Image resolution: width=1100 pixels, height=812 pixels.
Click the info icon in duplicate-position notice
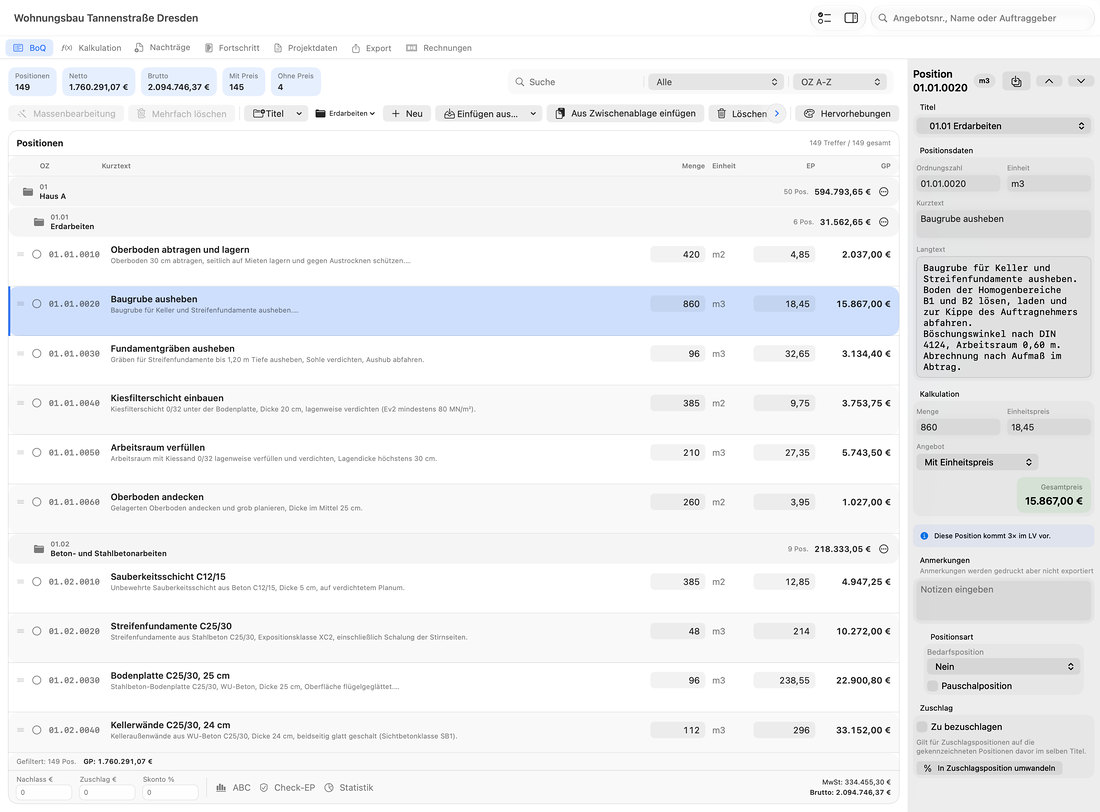pos(924,536)
